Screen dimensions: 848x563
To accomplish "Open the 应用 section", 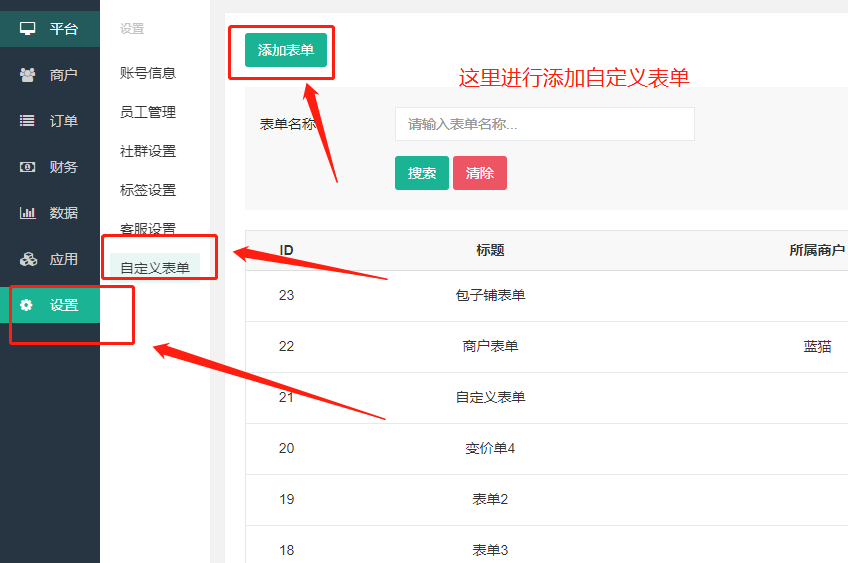I will coord(50,259).
